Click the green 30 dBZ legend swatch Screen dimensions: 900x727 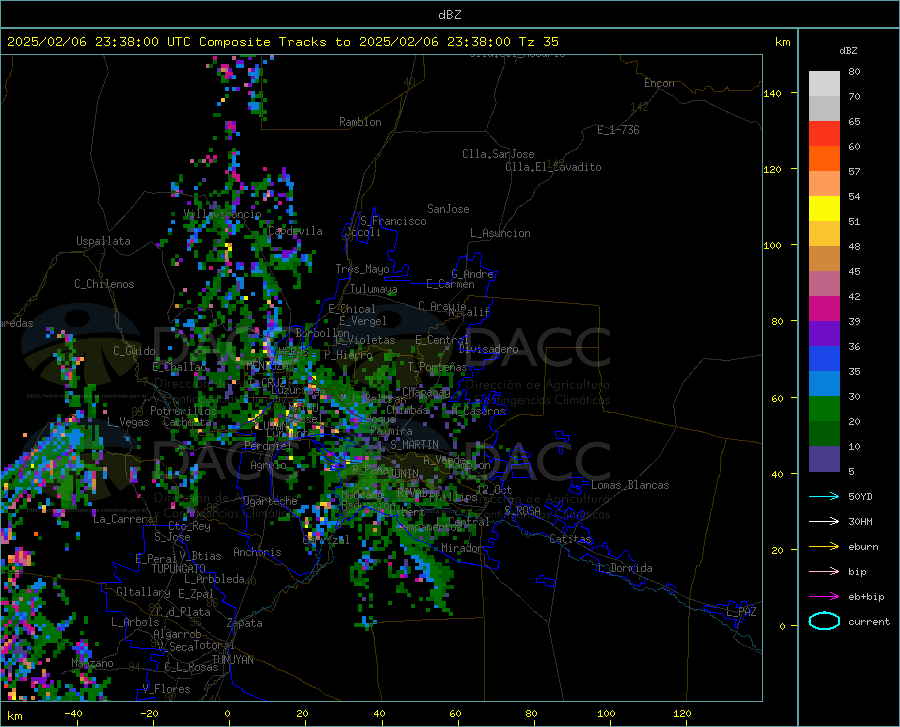[824, 409]
